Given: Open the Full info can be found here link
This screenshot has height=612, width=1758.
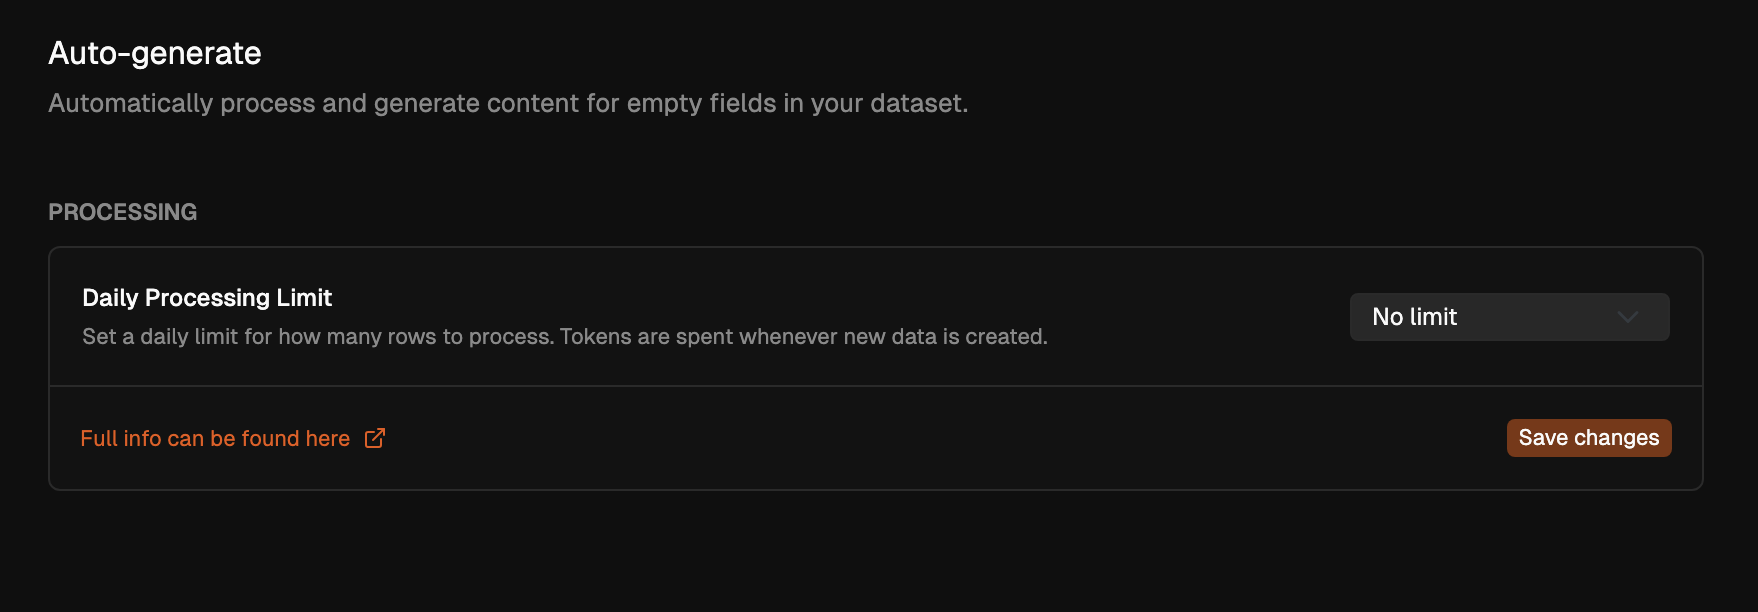Looking at the screenshot, I should pos(215,439).
